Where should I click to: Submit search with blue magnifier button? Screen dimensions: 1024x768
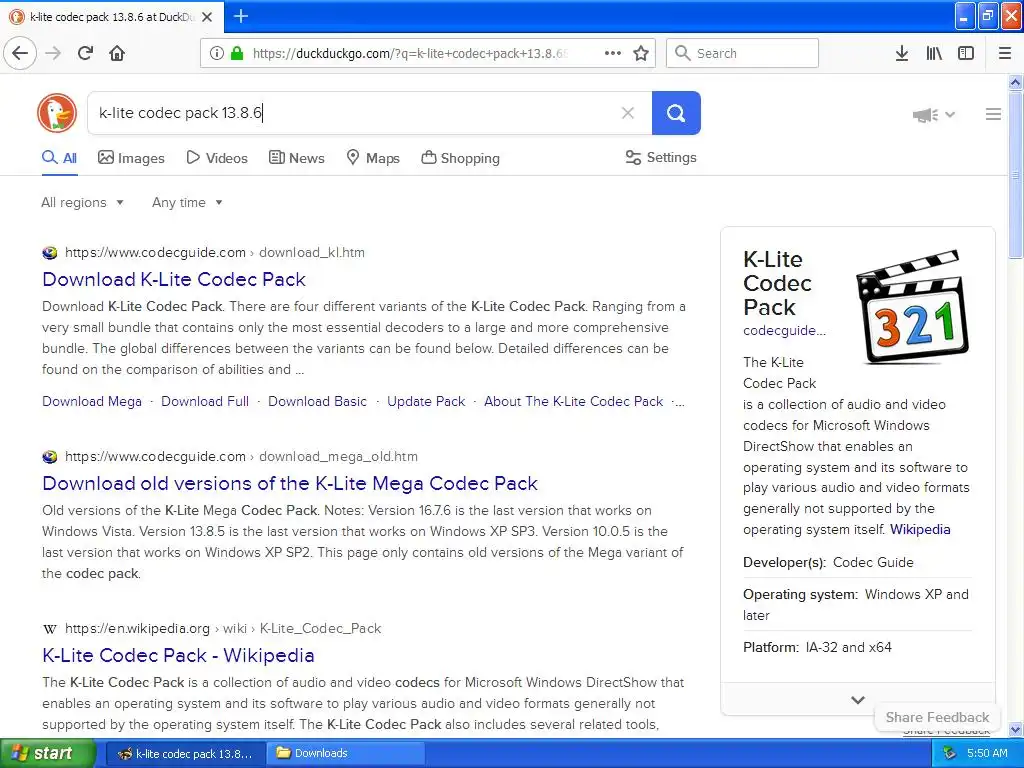click(x=676, y=113)
